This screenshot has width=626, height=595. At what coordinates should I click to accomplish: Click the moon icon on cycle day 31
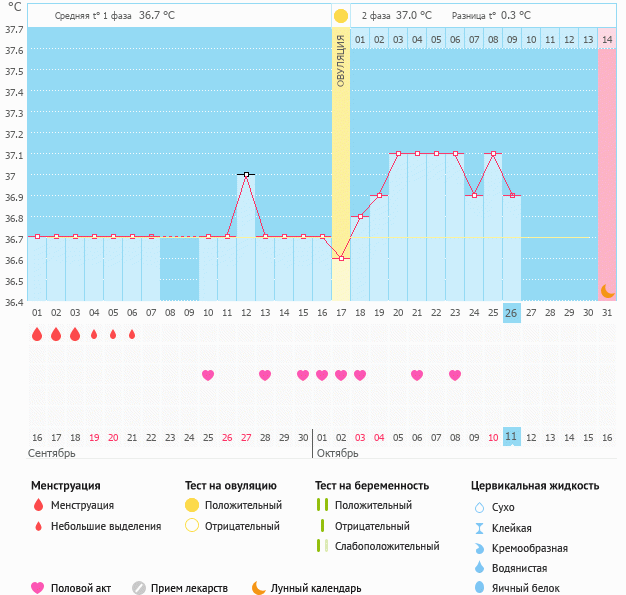pyautogui.click(x=607, y=291)
